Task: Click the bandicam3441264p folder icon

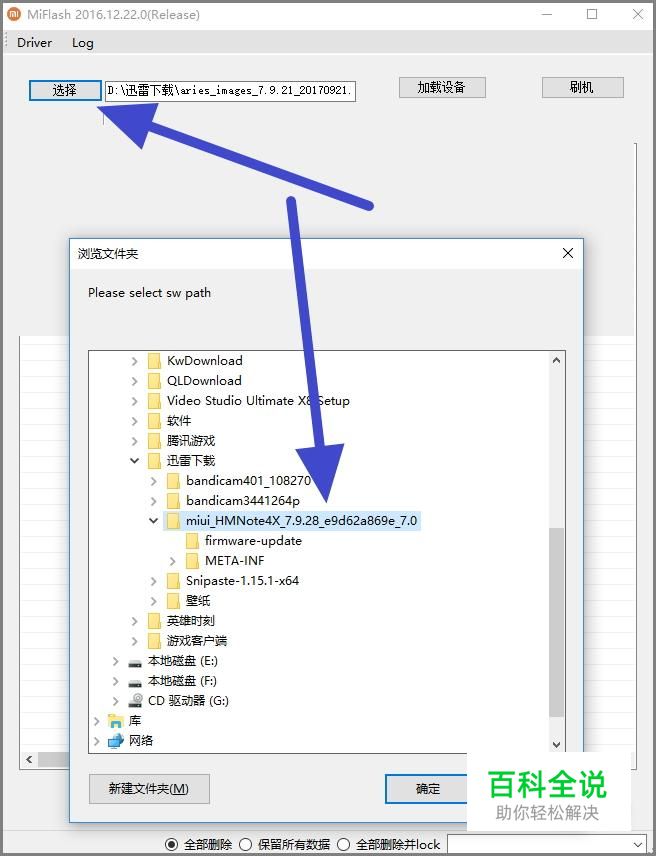Action: pos(174,501)
